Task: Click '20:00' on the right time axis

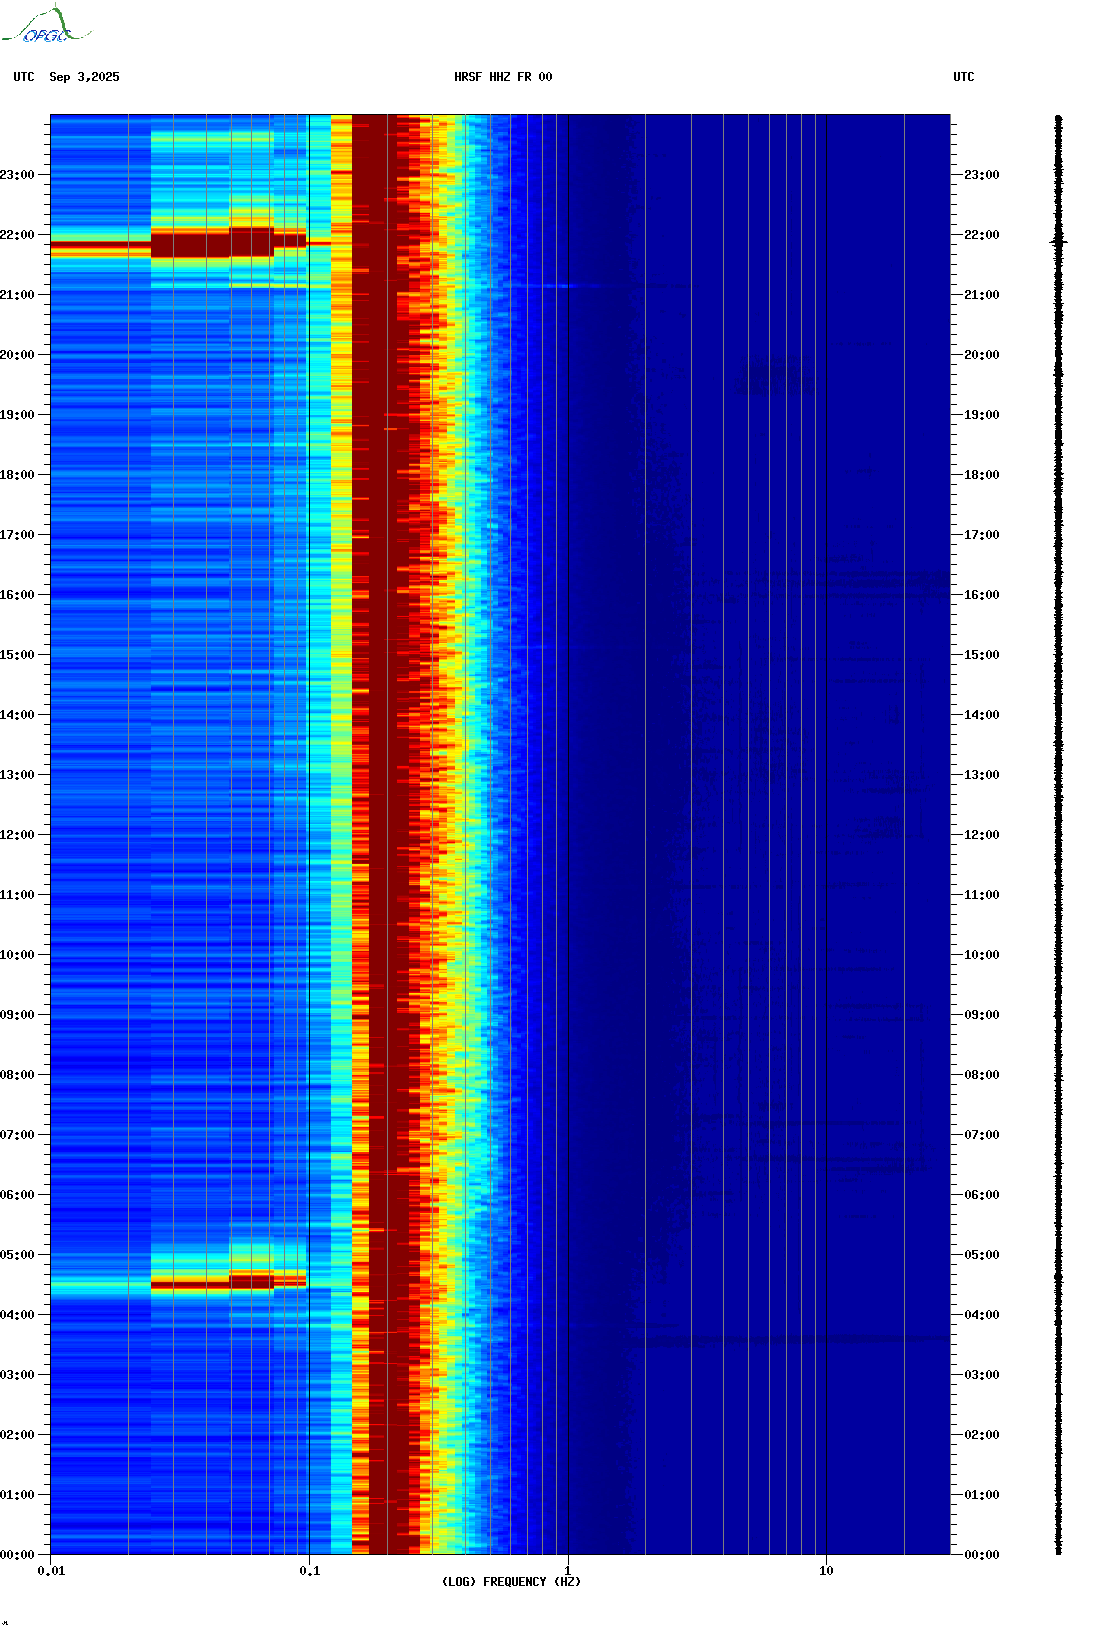Action: click(982, 355)
